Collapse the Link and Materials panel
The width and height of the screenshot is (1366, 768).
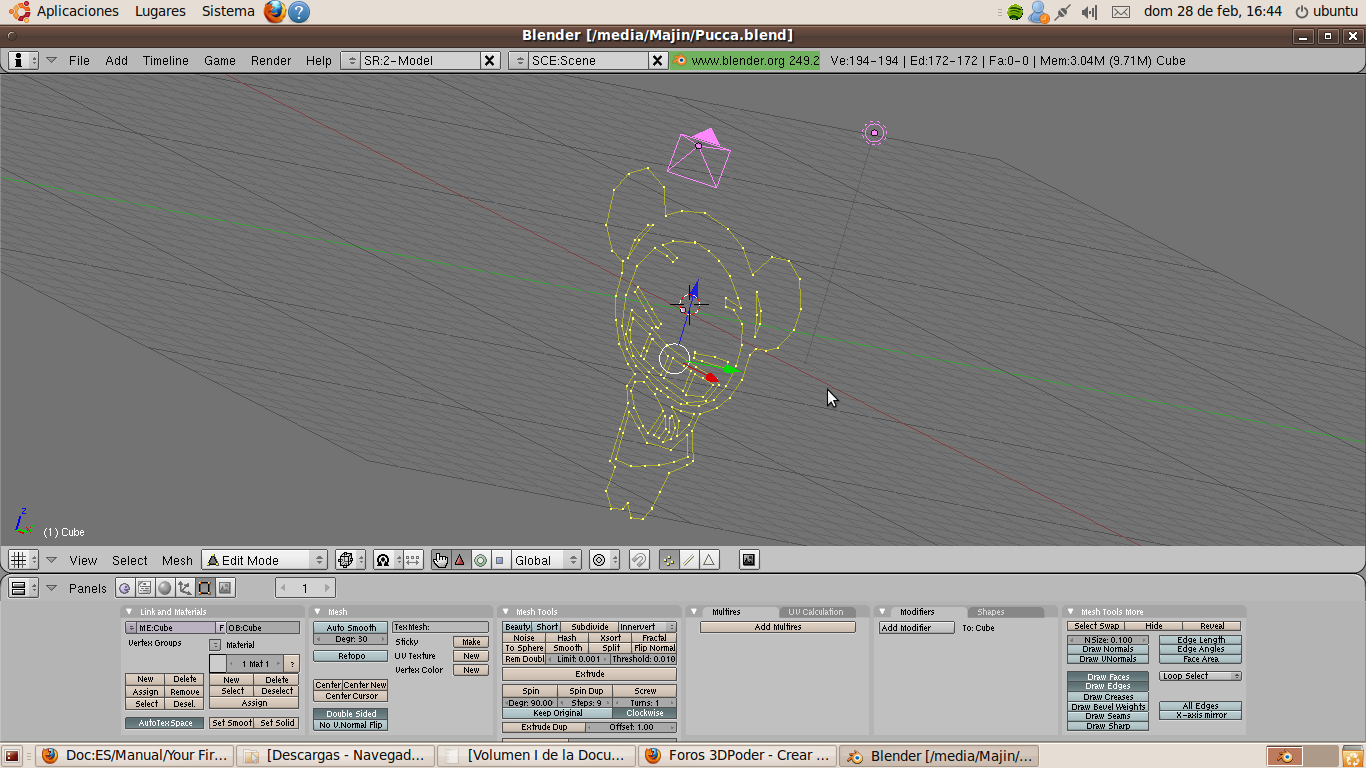[129, 611]
